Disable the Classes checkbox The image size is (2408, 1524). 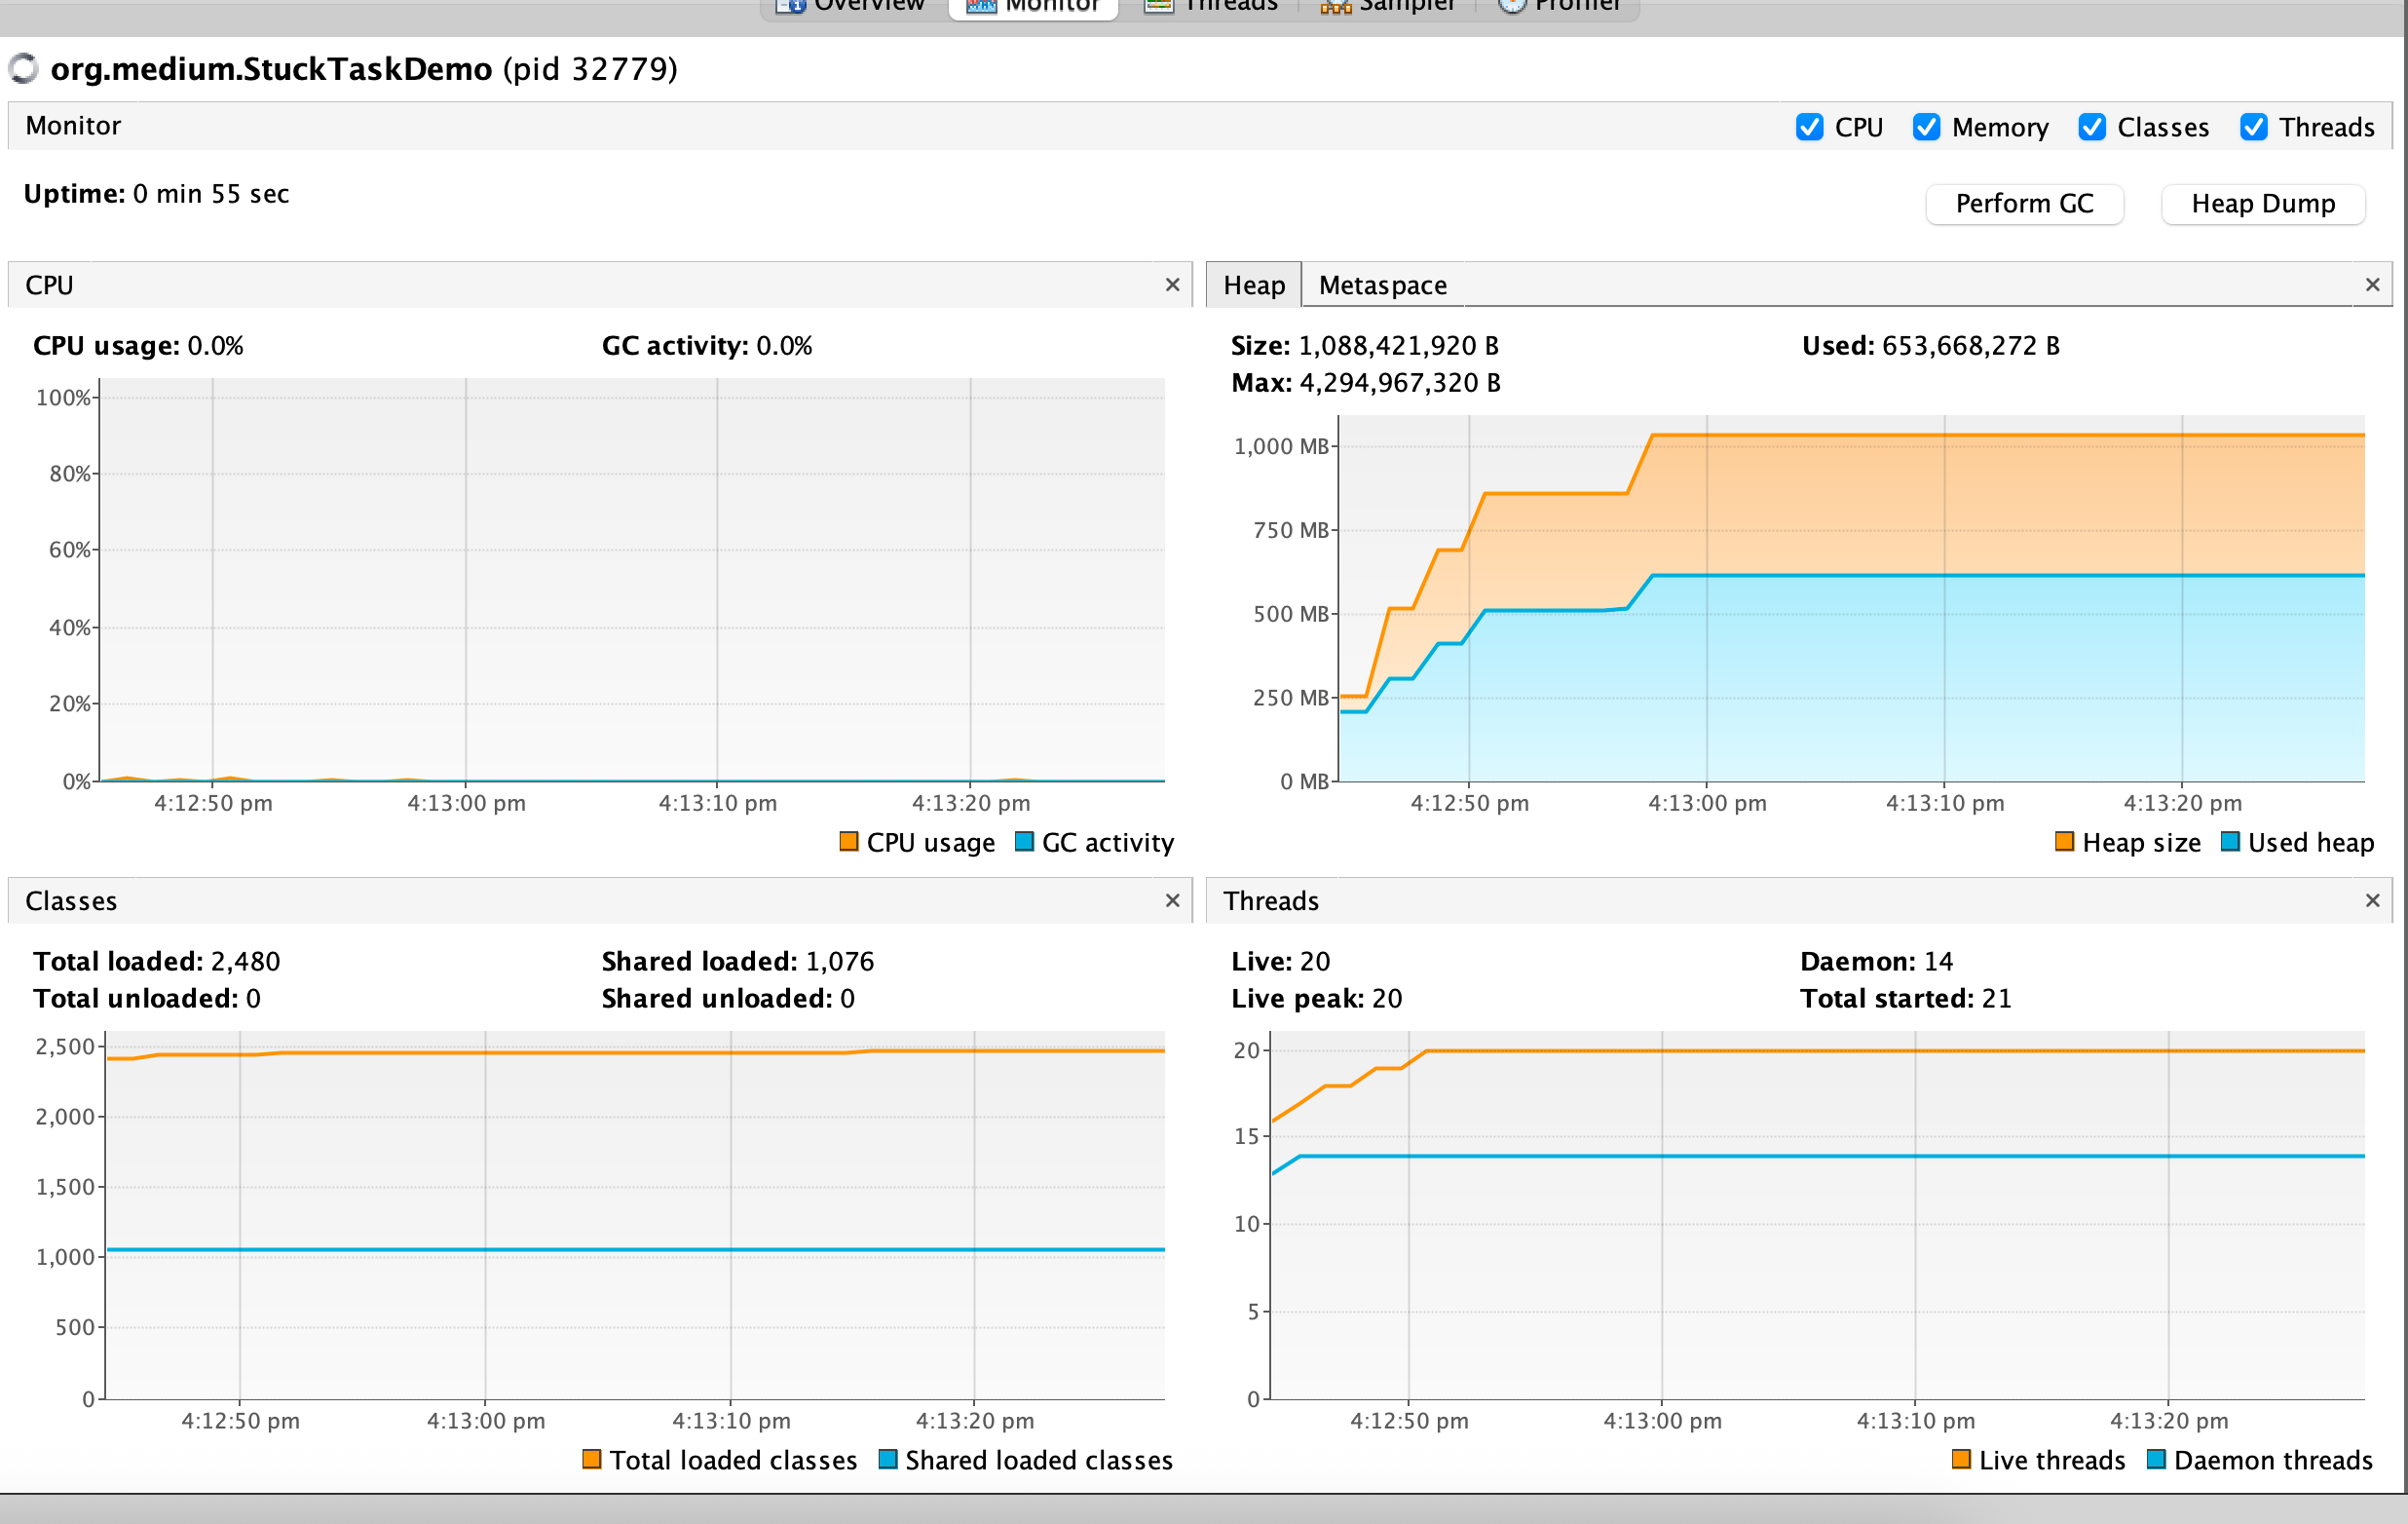point(2091,127)
